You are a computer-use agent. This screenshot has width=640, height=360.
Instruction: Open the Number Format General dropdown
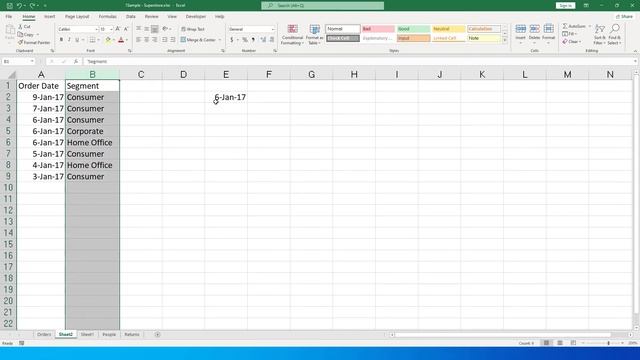point(273,29)
